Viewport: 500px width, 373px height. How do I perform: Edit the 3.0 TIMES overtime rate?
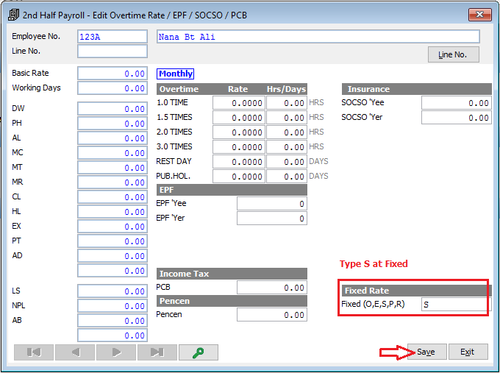[x=239, y=147]
